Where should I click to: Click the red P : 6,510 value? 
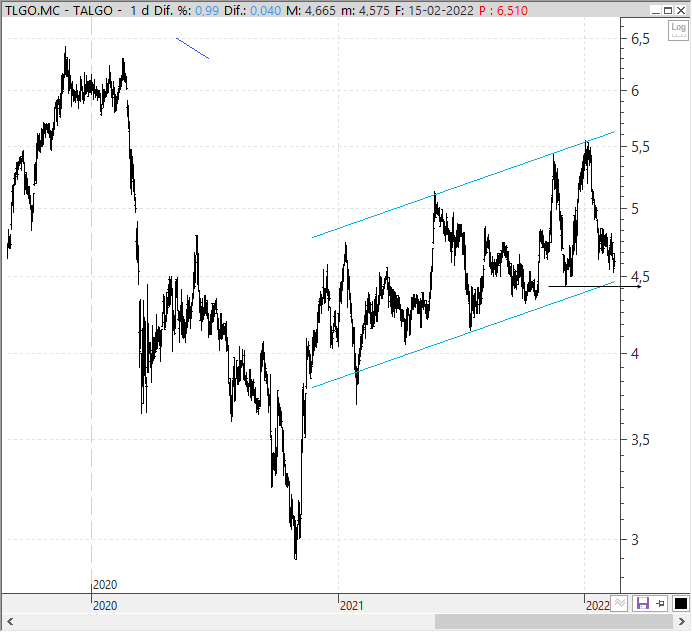point(503,10)
